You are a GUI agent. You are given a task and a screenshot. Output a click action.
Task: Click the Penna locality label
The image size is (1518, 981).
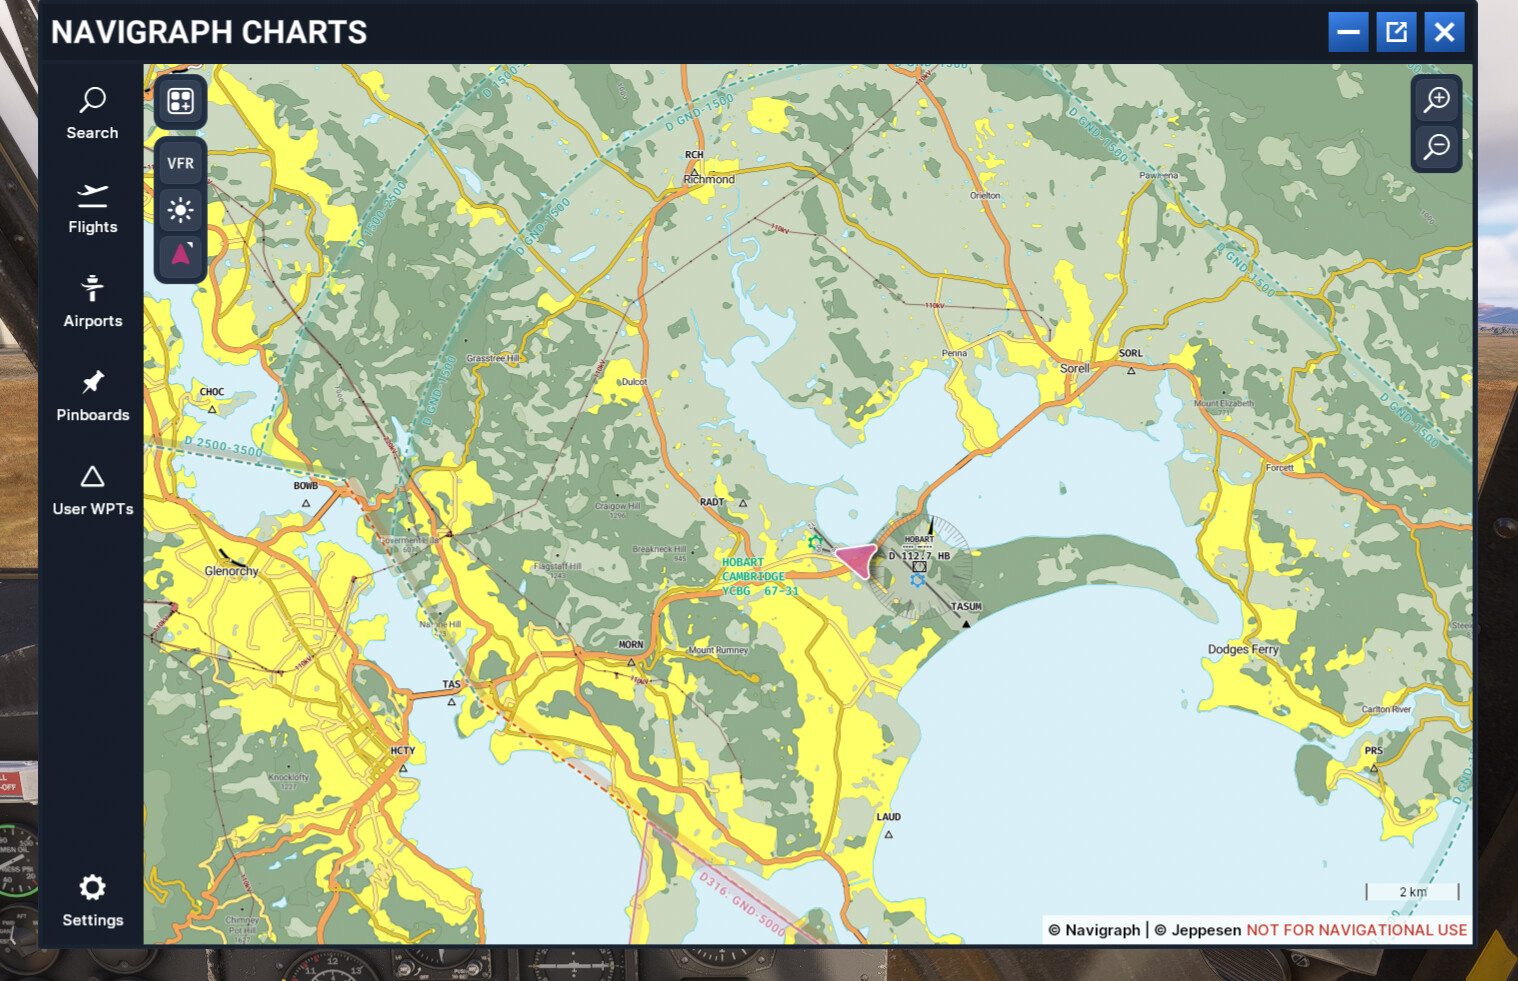954,353
